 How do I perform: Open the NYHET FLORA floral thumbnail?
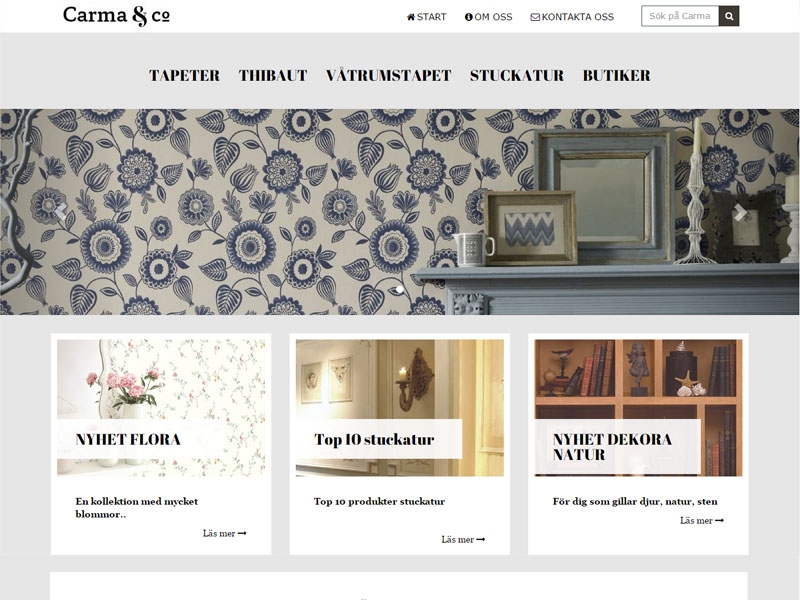point(161,408)
